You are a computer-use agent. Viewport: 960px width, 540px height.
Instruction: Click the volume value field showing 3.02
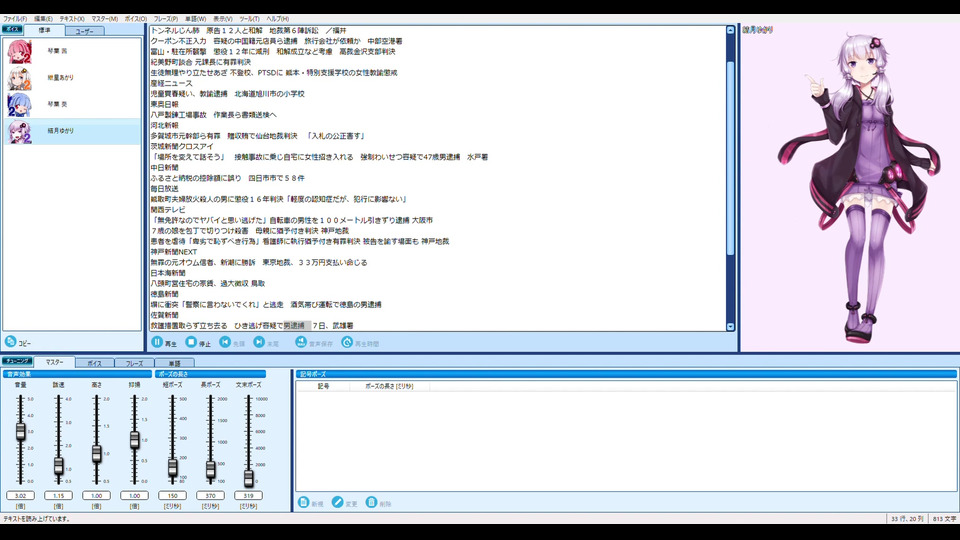coord(20,495)
